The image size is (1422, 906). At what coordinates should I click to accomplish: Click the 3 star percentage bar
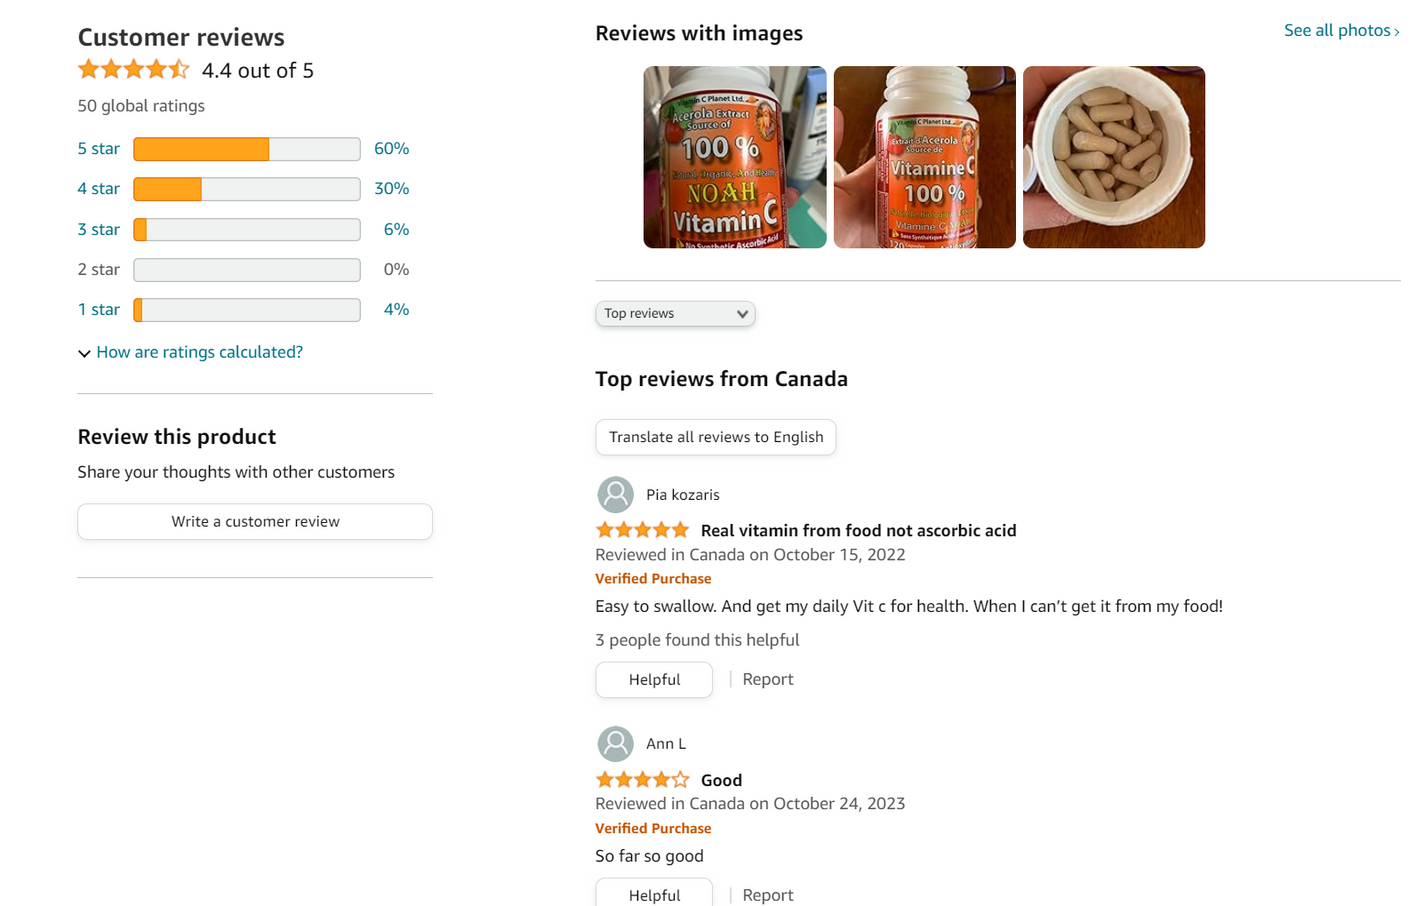click(247, 230)
